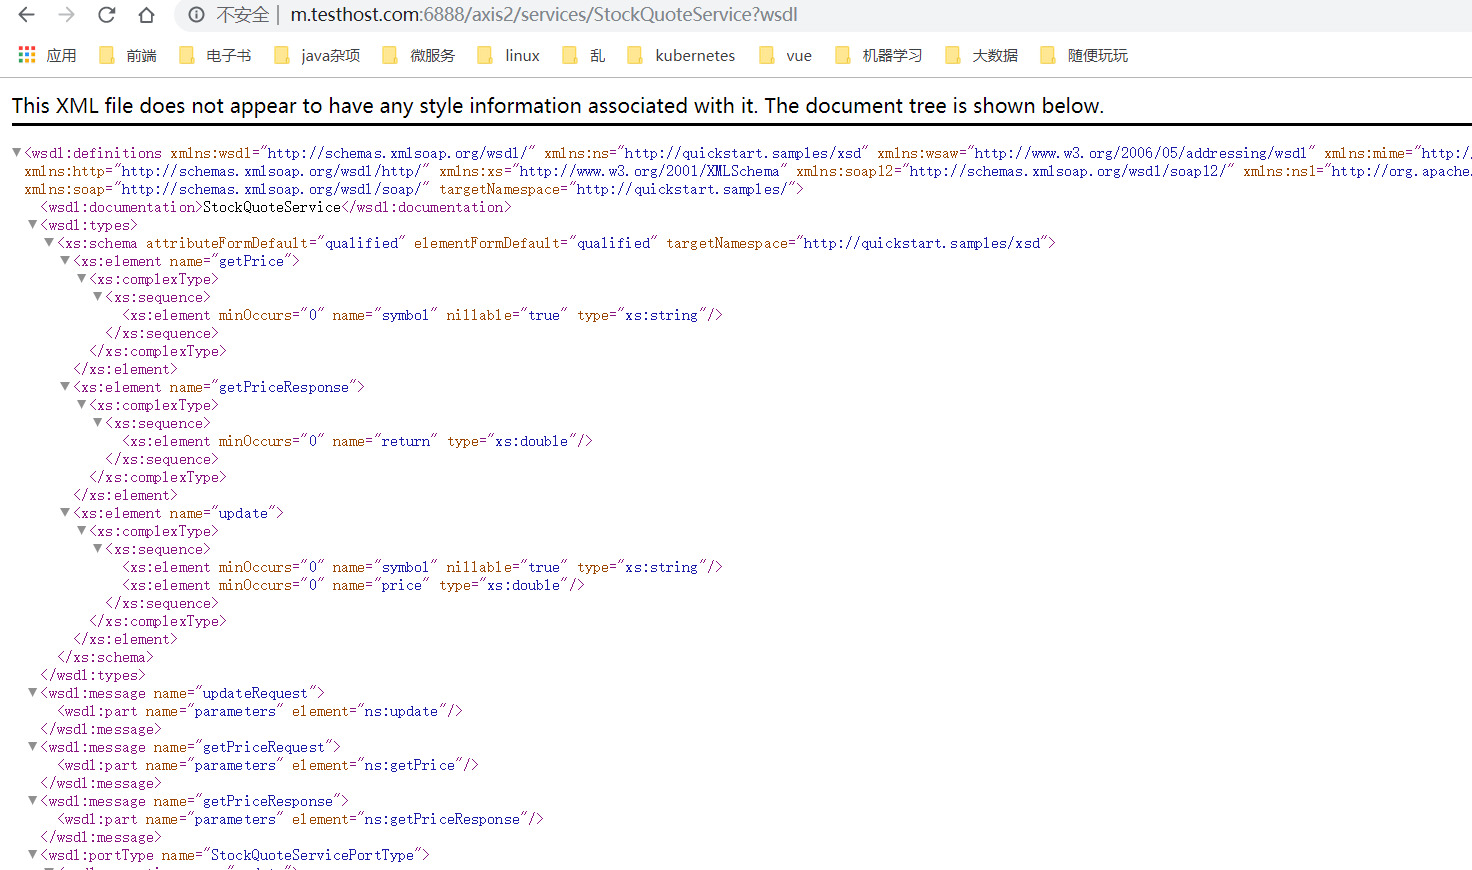Reload the current page
The image size is (1472, 870).
point(106,15)
